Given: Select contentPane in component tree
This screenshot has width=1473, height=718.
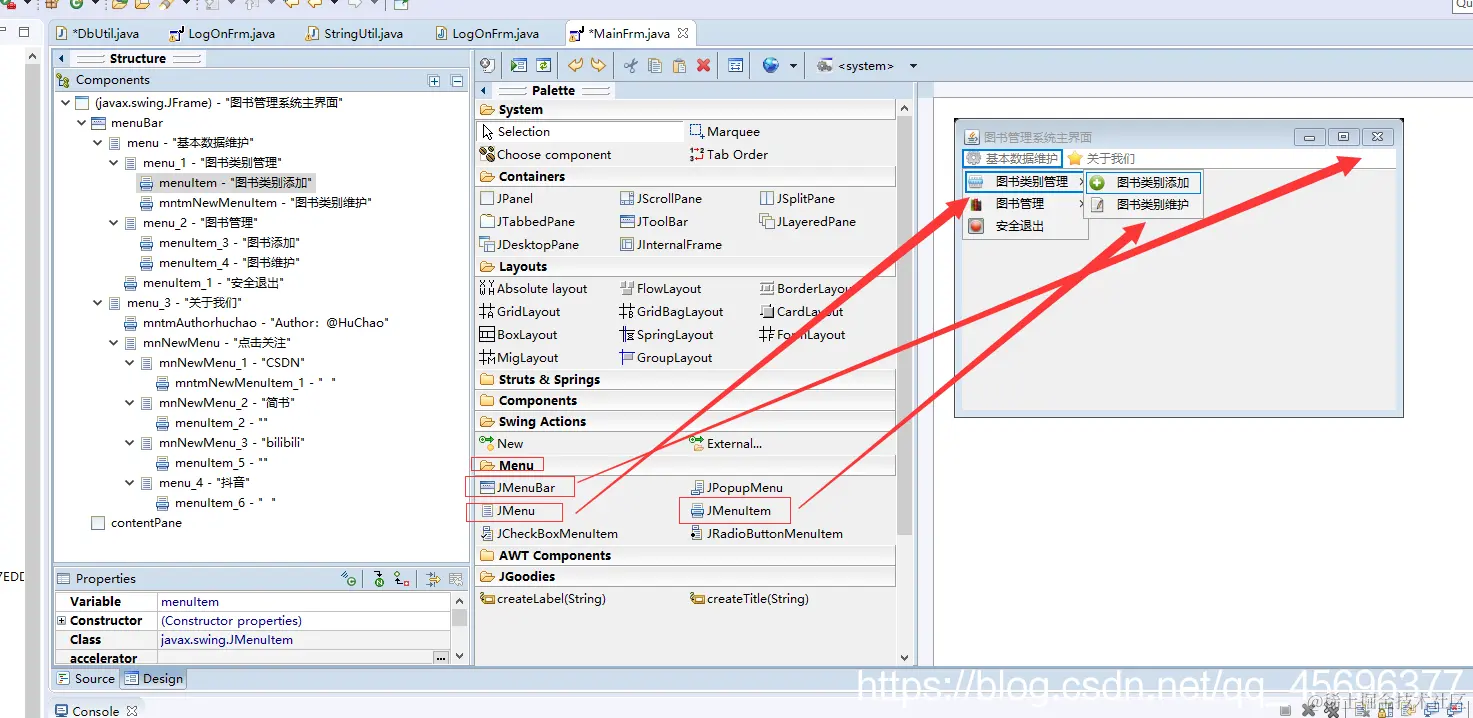Looking at the screenshot, I should point(136,523).
